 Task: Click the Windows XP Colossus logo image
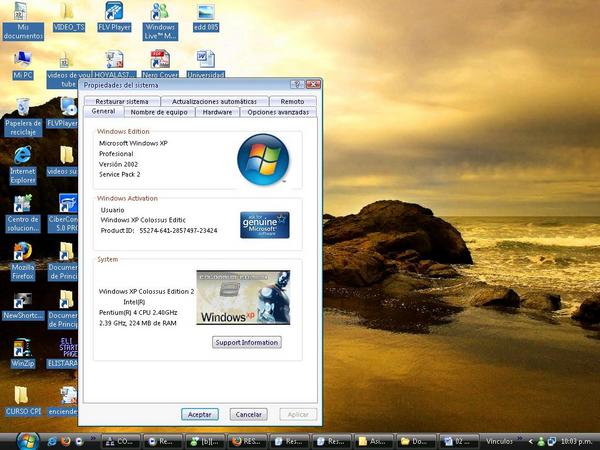tap(243, 297)
